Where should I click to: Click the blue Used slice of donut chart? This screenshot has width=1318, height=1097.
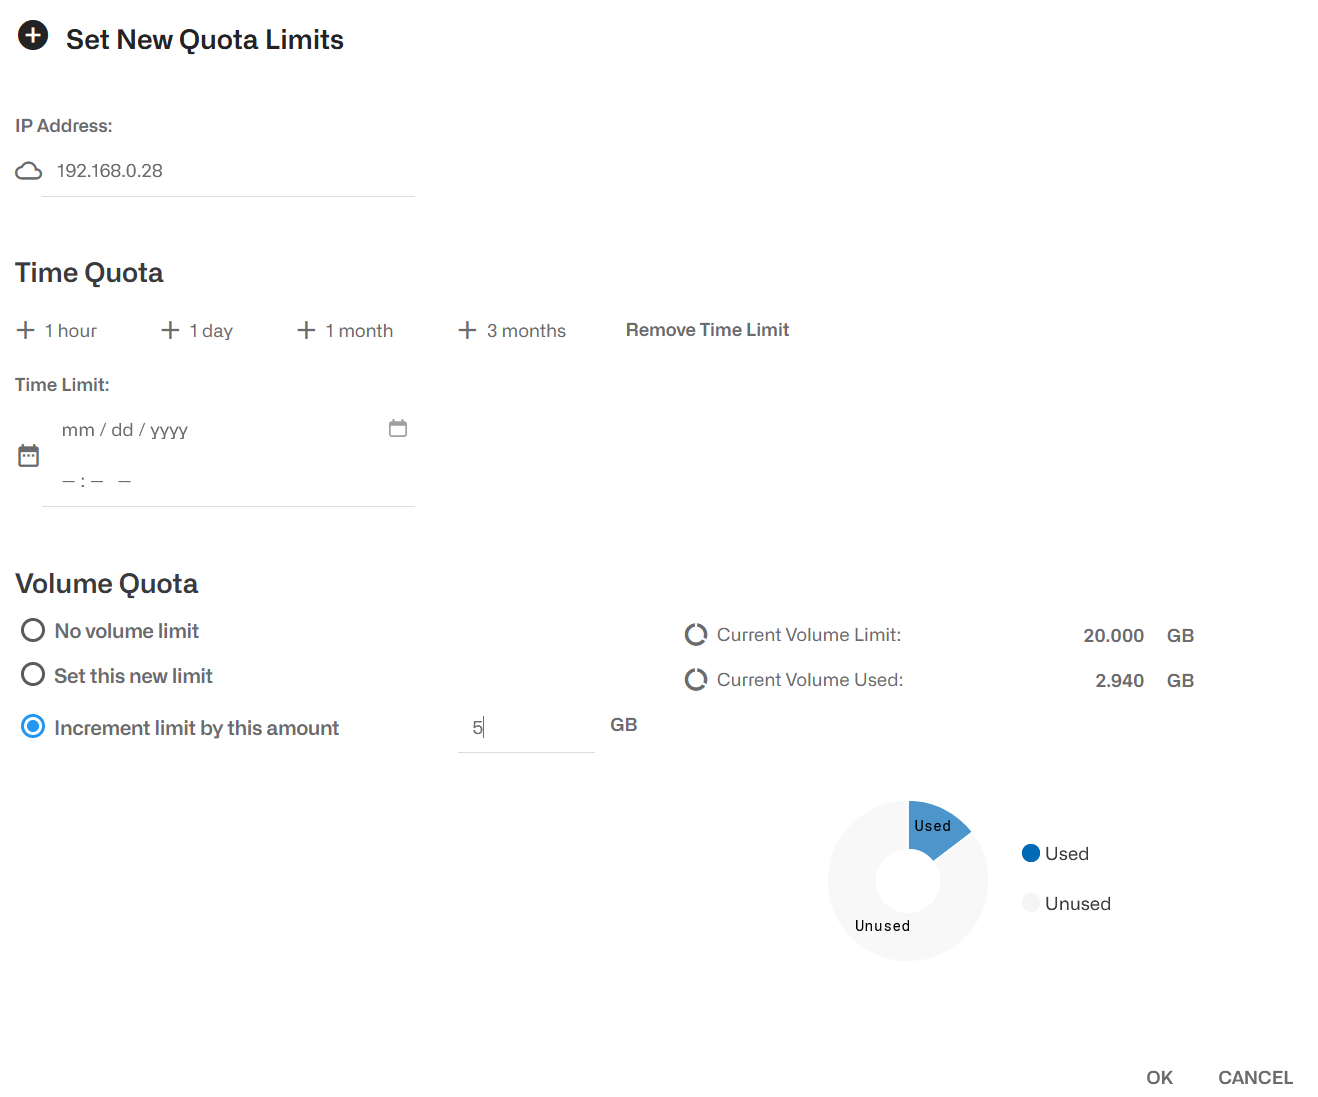click(x=936, y=828)
